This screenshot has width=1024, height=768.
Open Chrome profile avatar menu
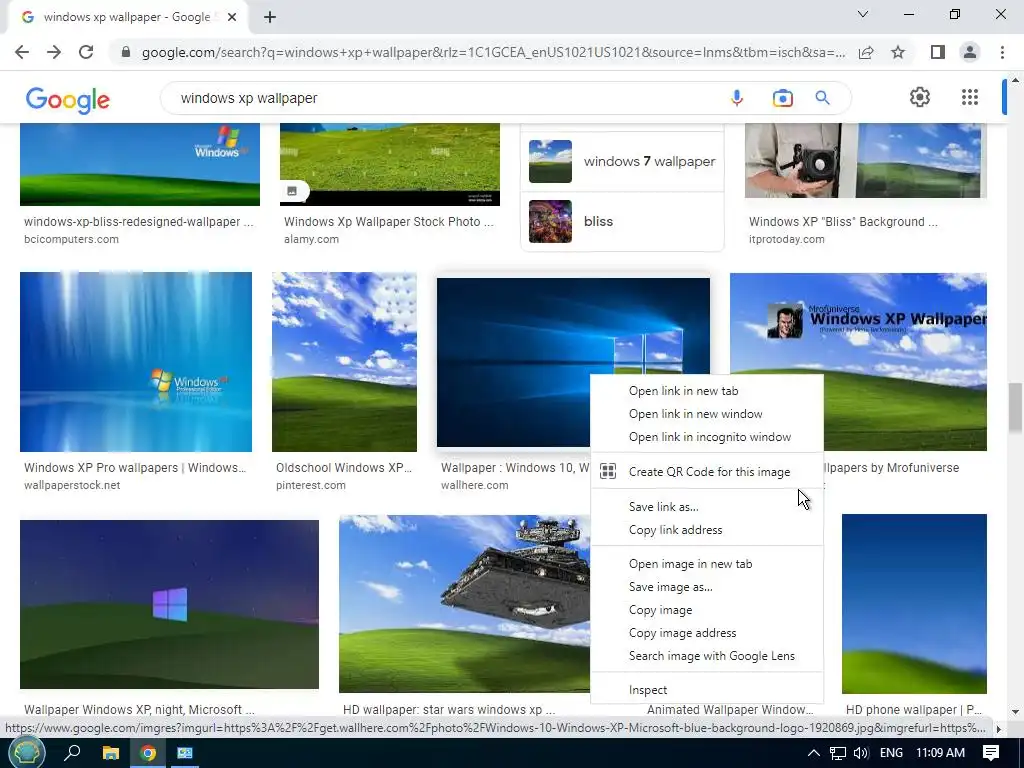[970, 52]
